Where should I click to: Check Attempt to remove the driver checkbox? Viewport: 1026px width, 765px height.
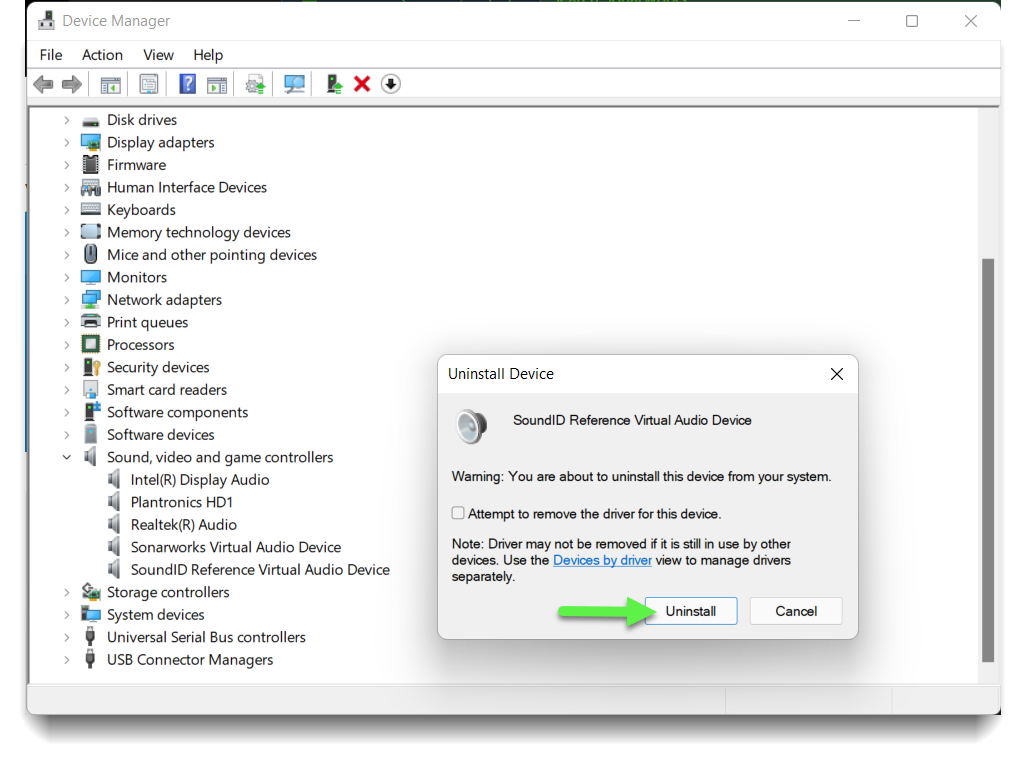pos(458,513)
